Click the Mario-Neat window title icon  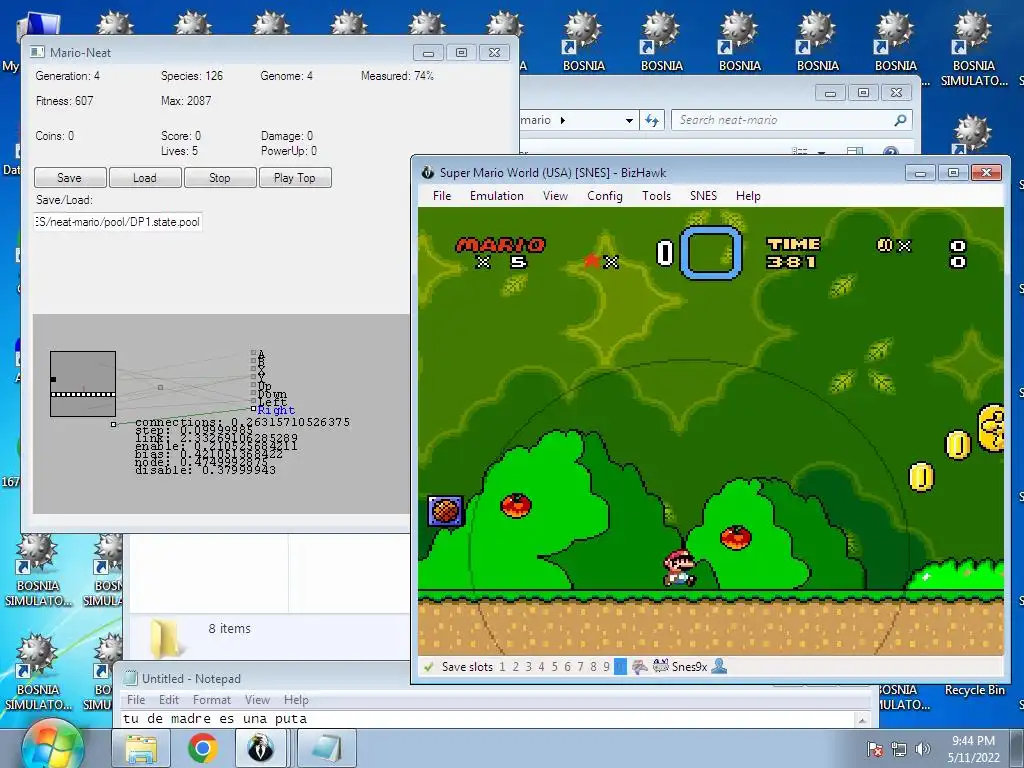(38, 52)
